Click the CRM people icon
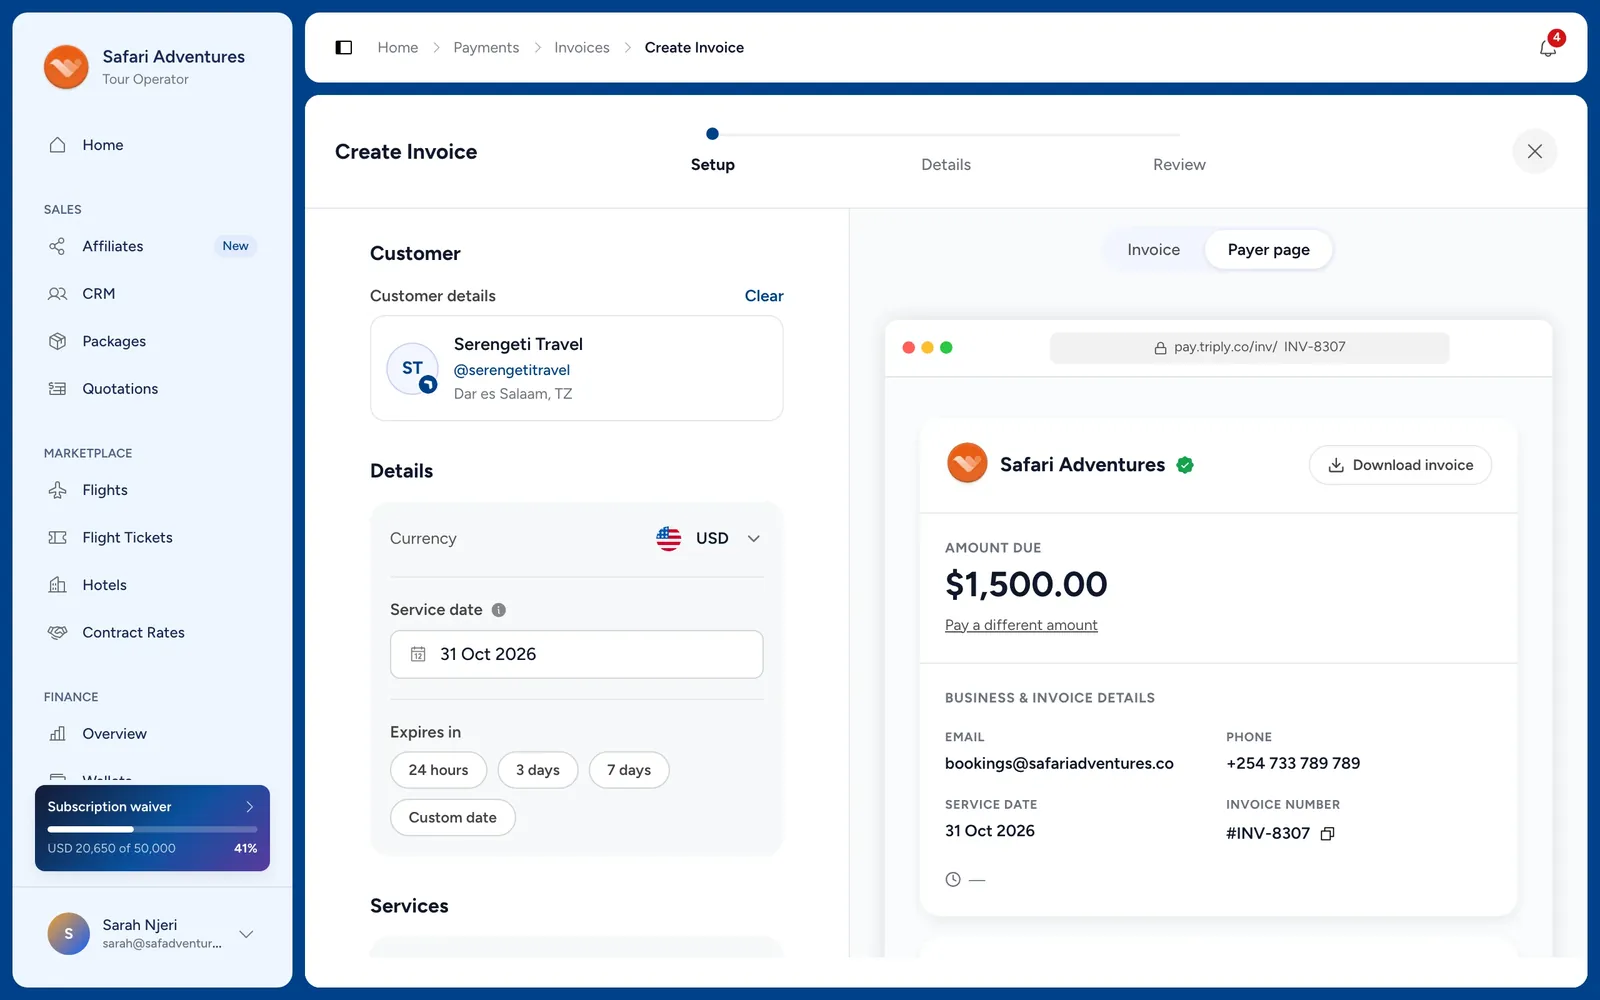Viewport: 1600px width, 1000px height. (58, 294)
